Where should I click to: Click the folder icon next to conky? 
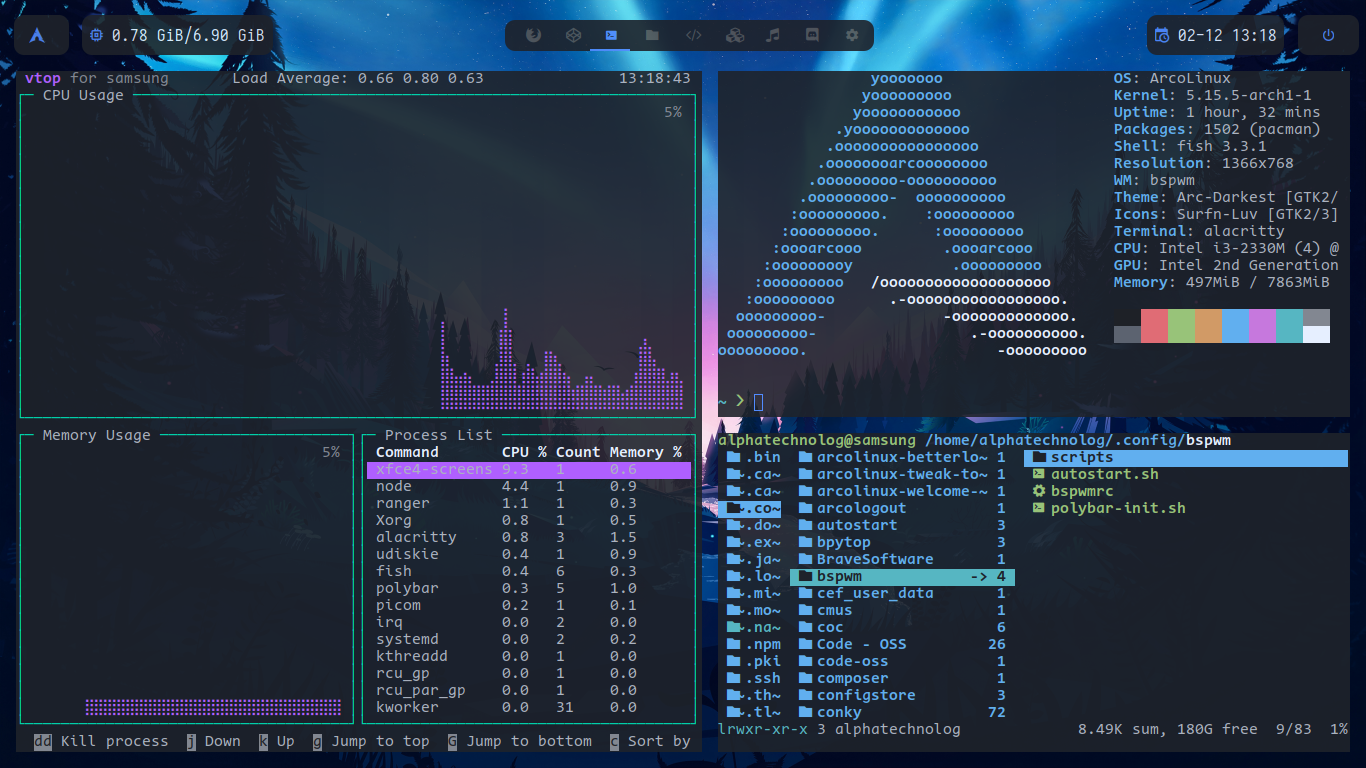(x=806, y=712)
